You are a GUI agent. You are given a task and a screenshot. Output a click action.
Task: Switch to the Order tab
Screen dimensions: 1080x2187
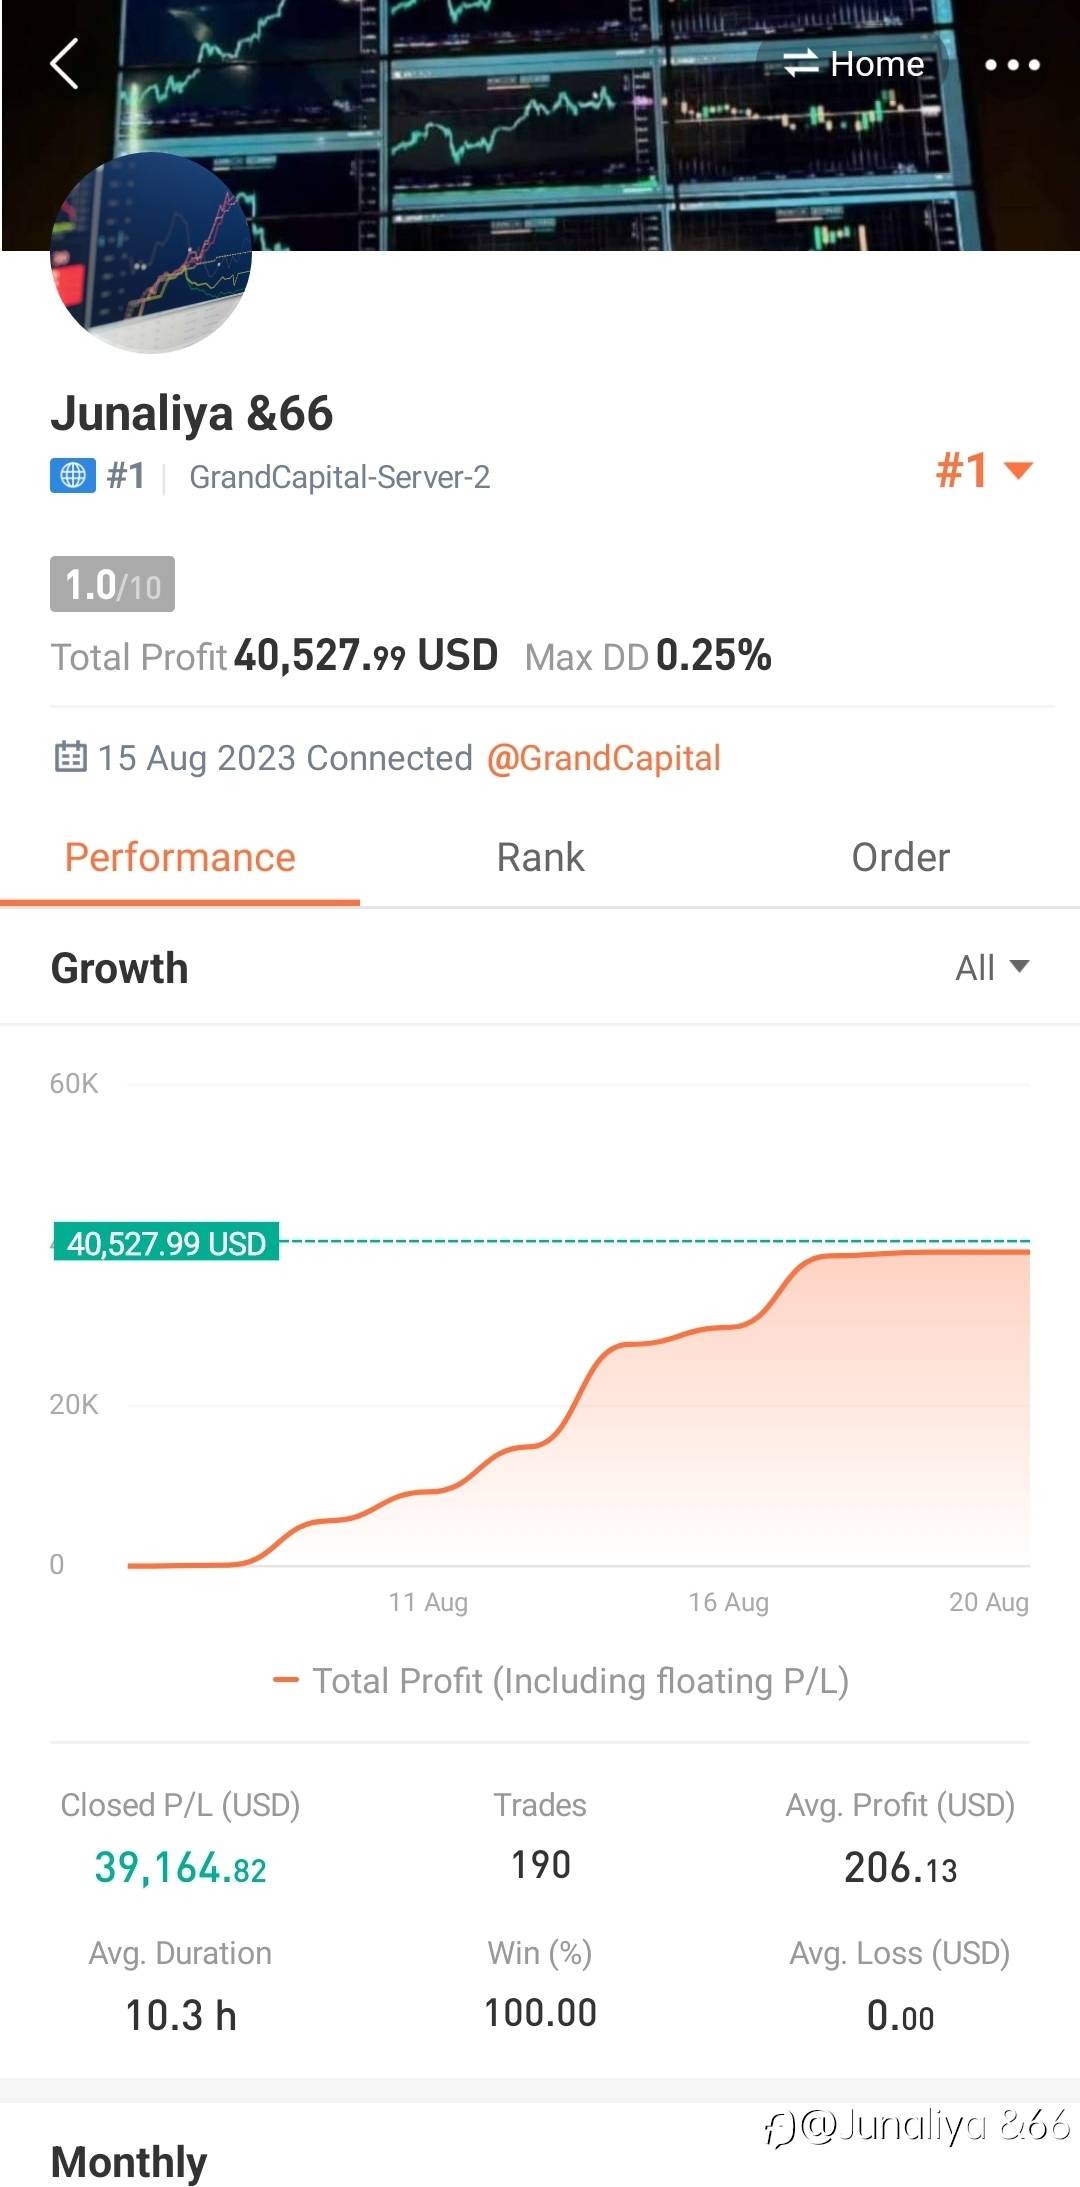click(x=900, y=858)
